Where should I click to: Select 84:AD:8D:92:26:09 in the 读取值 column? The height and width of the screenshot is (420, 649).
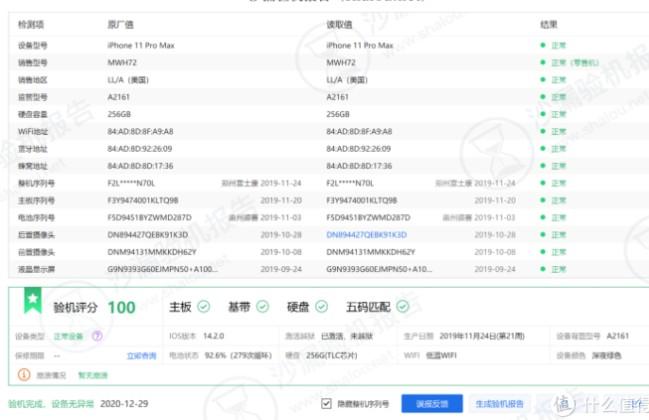click(x=358, y=149)
